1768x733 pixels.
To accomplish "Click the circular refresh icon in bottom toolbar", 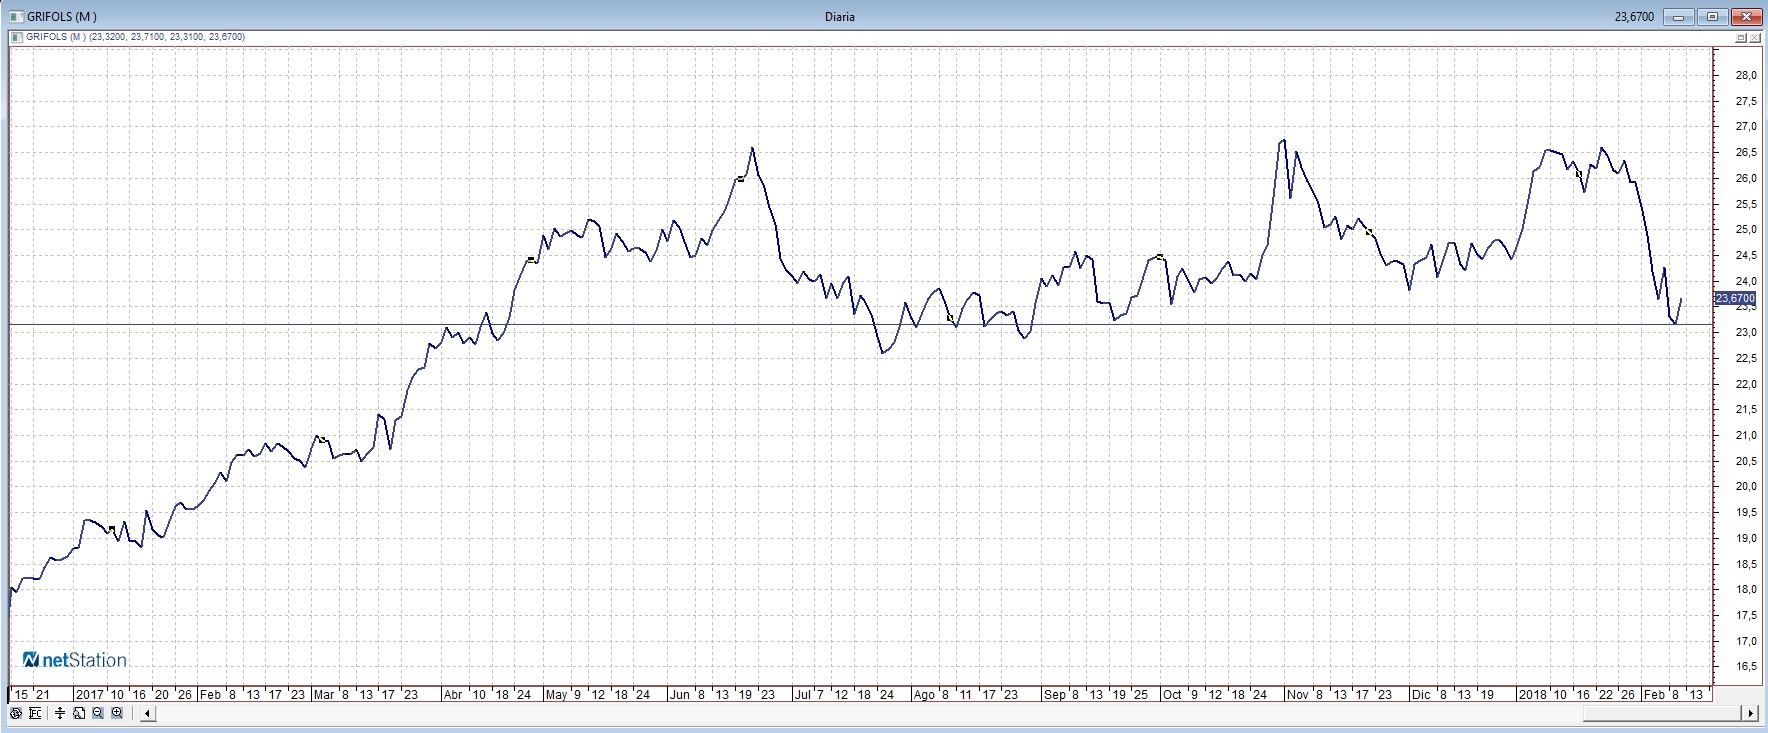I will click(x=16, y=713).
